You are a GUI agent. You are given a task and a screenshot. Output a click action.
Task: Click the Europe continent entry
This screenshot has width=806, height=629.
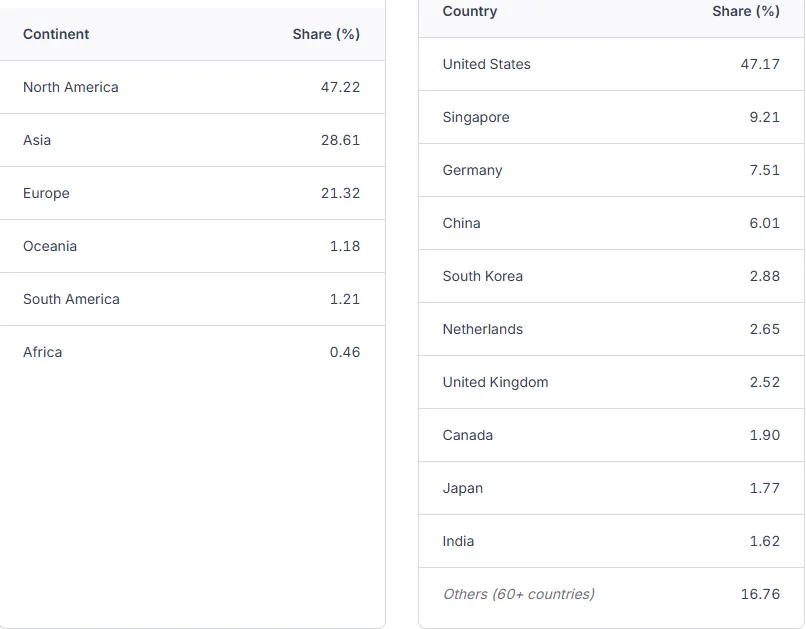[46, 193]
